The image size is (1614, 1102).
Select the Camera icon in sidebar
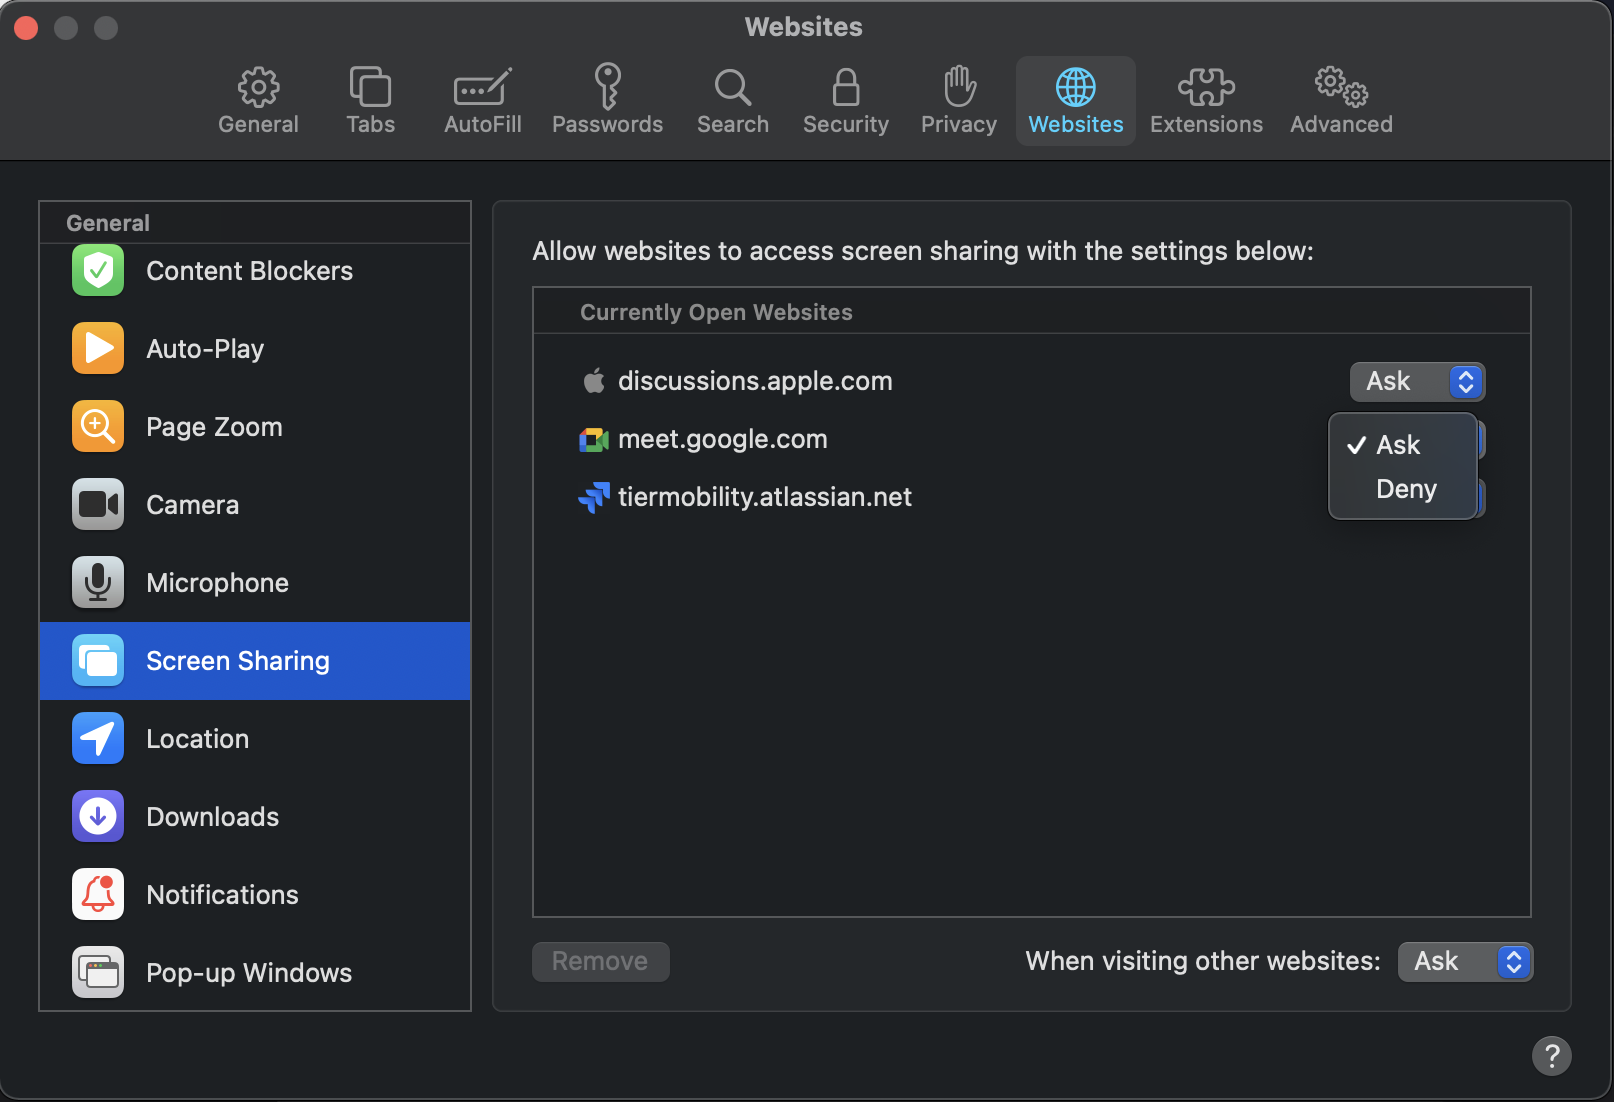coord(98,505)
